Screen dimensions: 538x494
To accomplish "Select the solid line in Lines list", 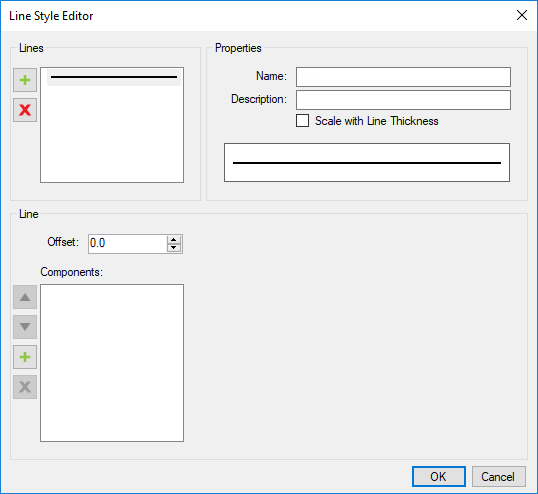I will click(114, 77).
